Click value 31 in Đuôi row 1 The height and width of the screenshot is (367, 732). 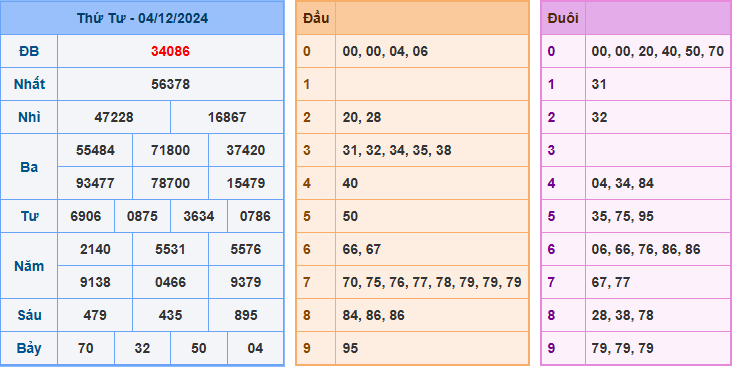point(599,85)
